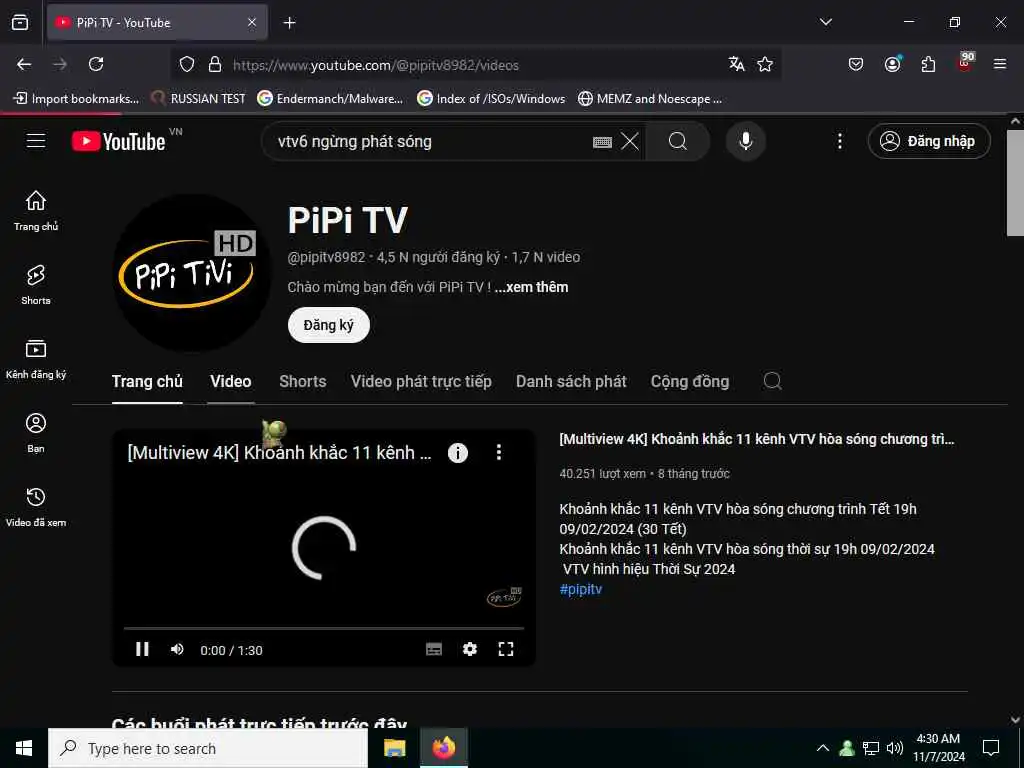Open the Multiview 4K video title link
The height and width of the screenshot is (768, 1024).
click(757, 439)
